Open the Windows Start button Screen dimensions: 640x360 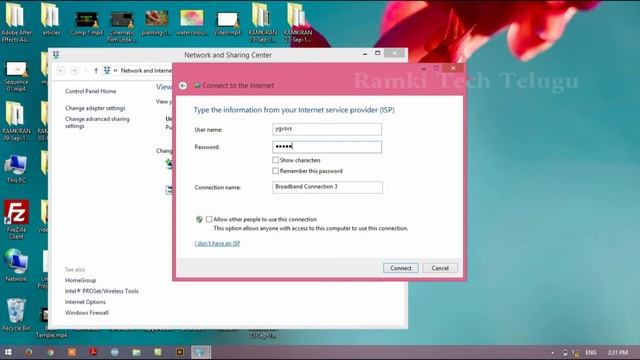(8, 352)
